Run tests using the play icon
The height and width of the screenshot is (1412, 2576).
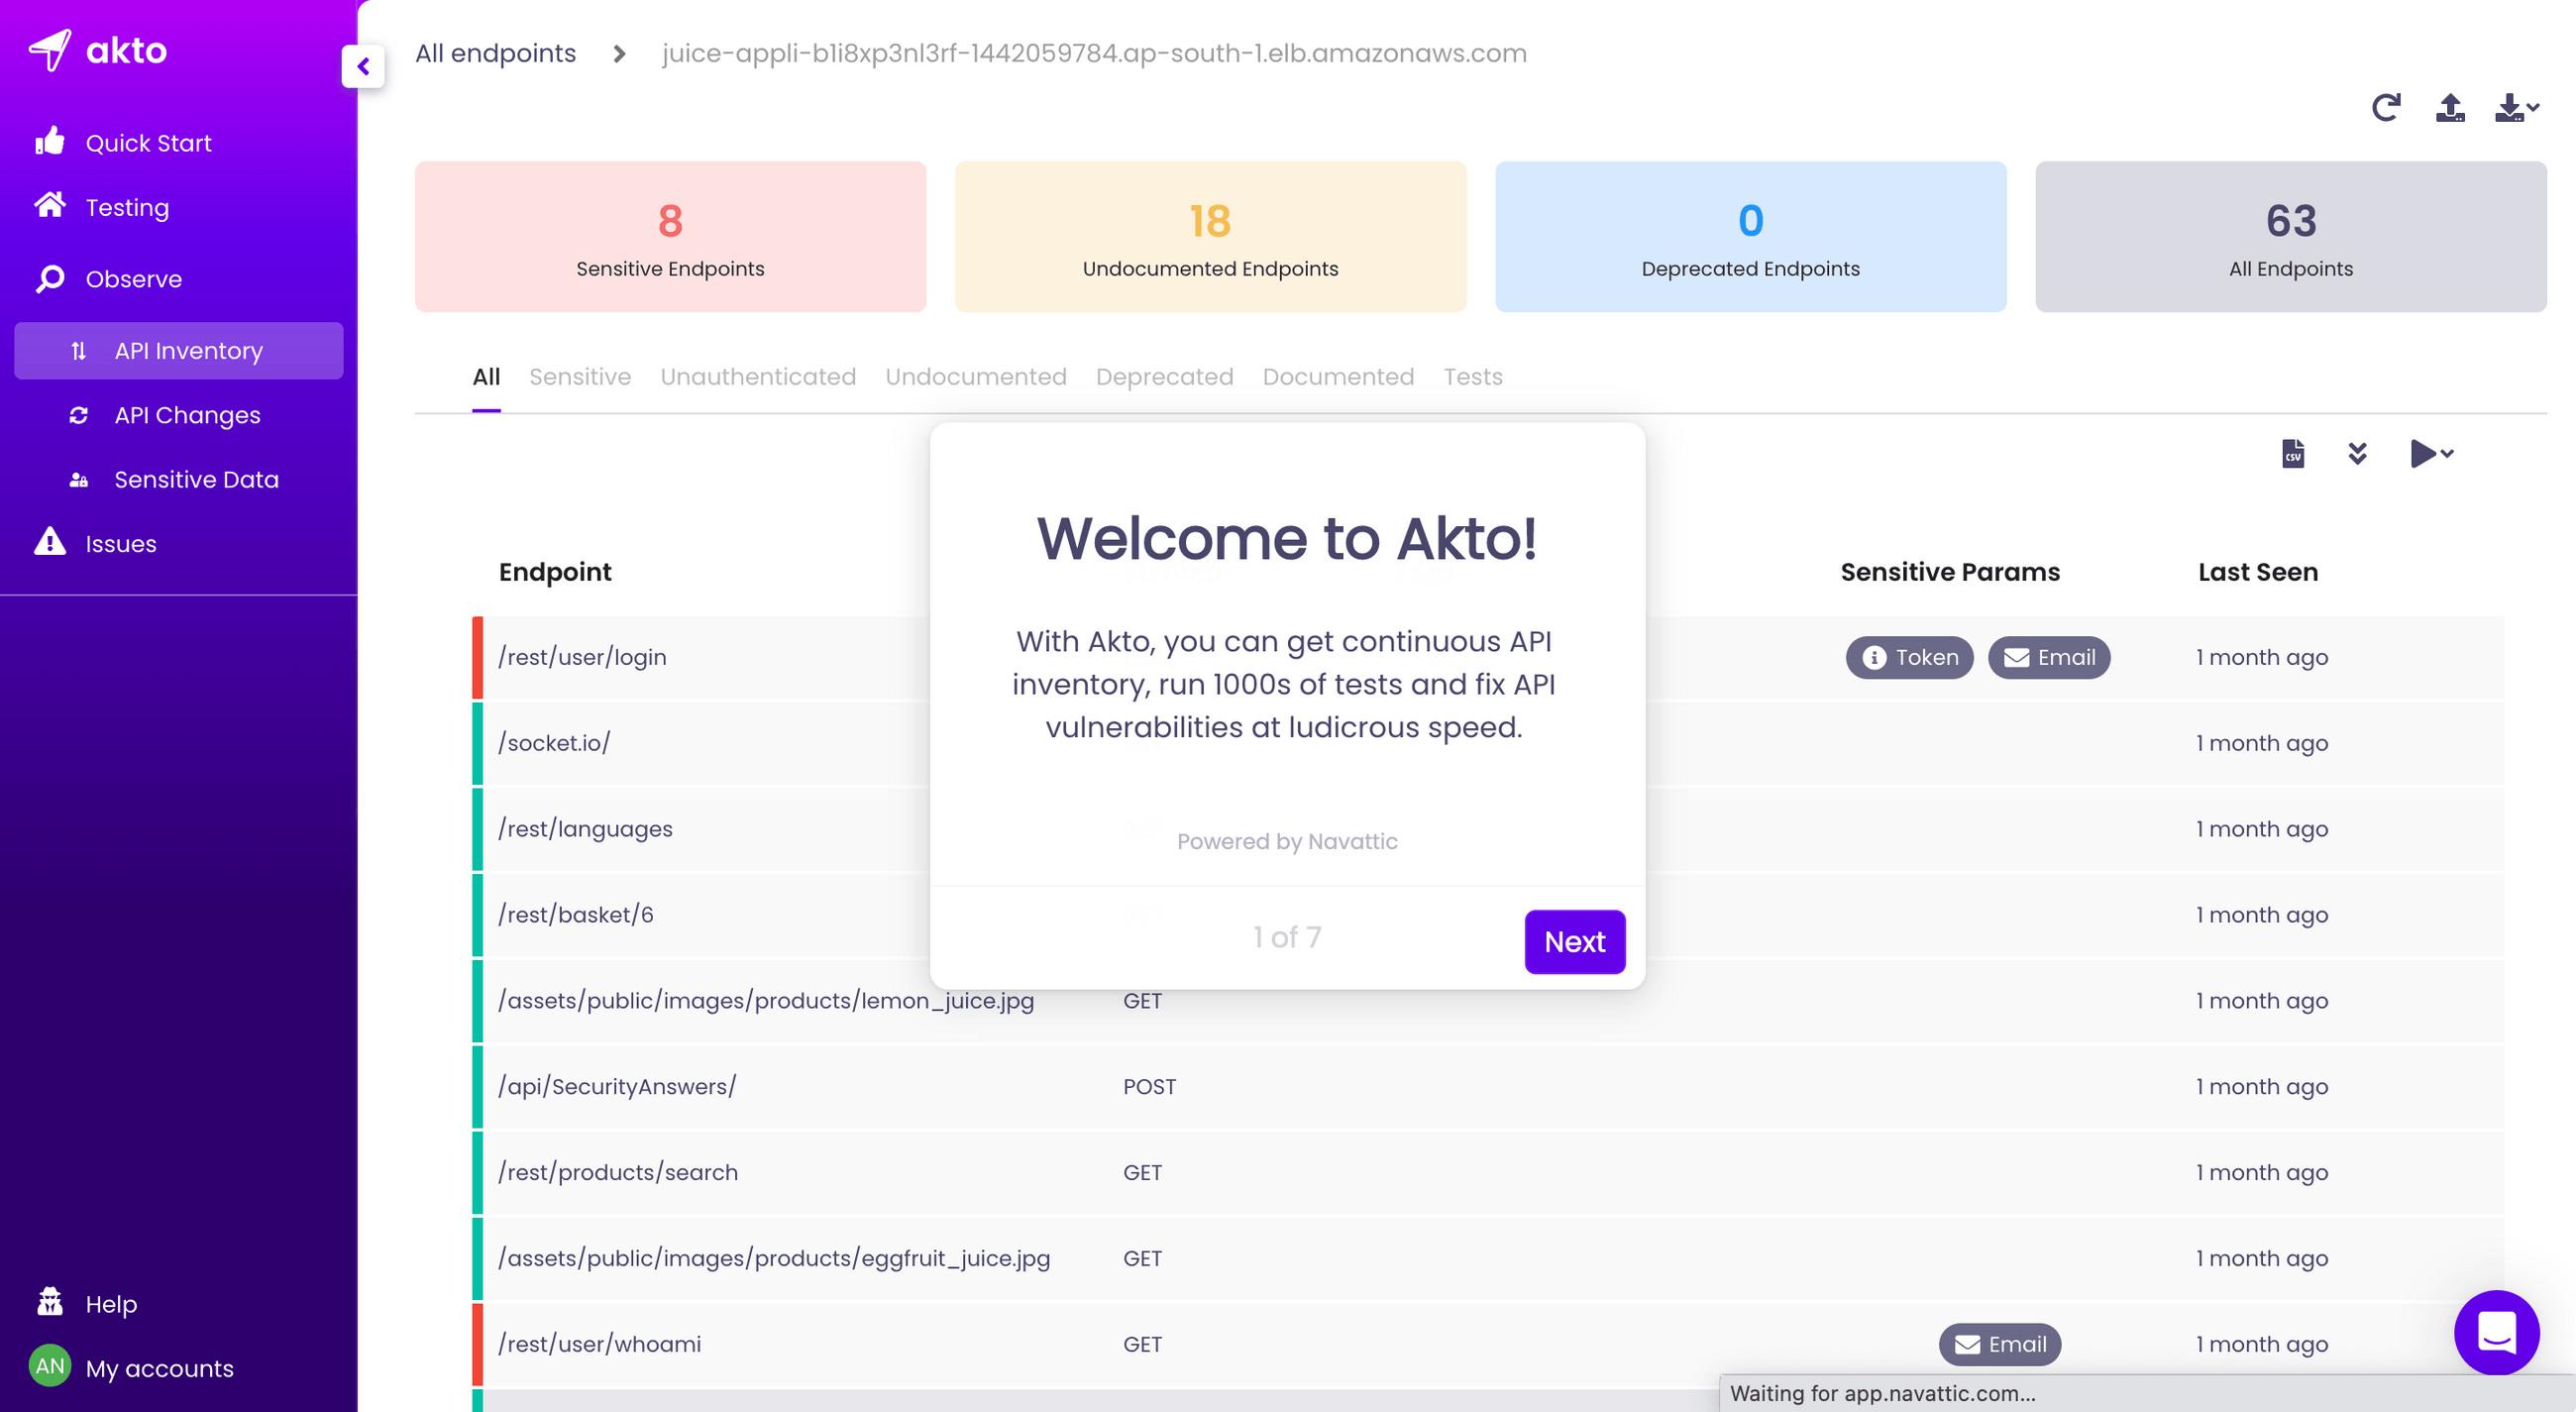pyautogui.click(x=2423, y=454)
